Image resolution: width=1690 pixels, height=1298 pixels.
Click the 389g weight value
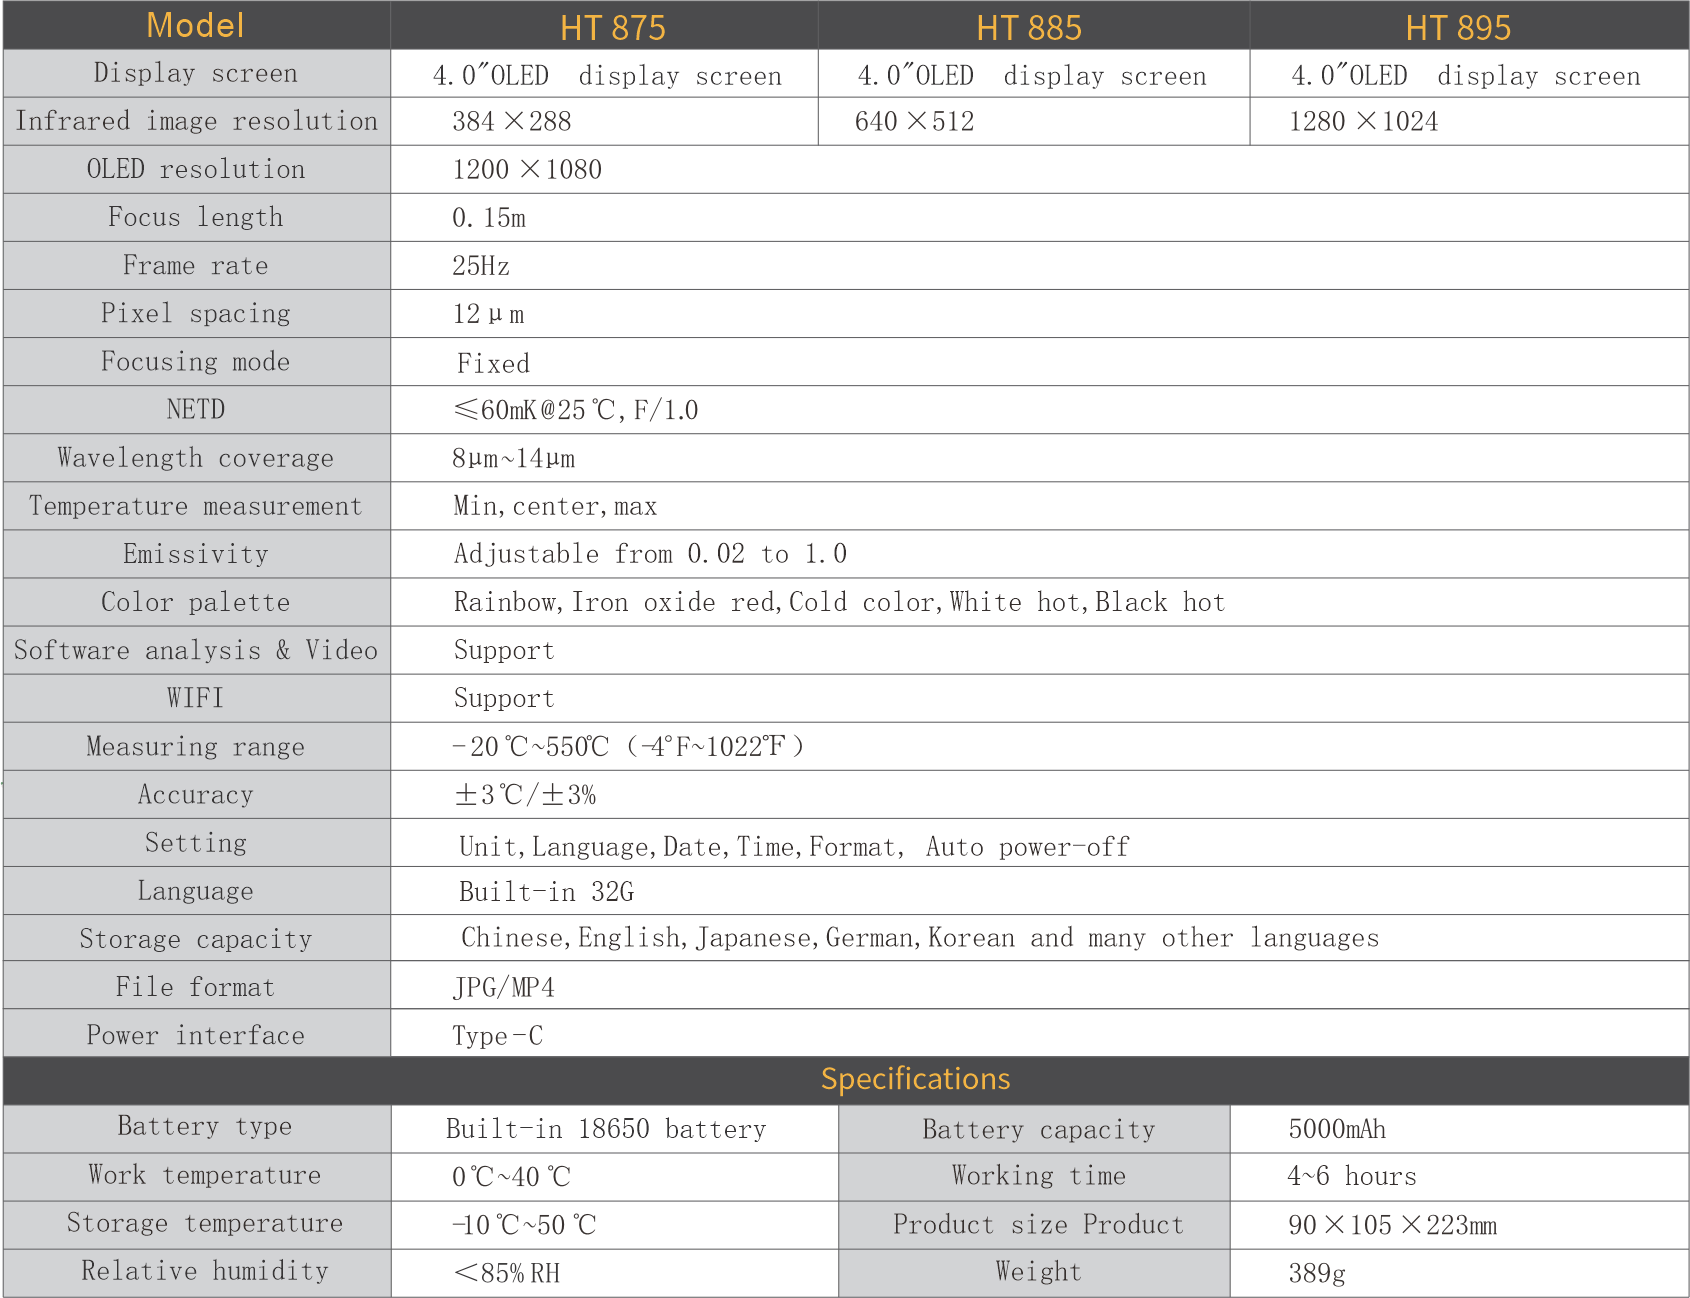(x=1316, y=1273)
